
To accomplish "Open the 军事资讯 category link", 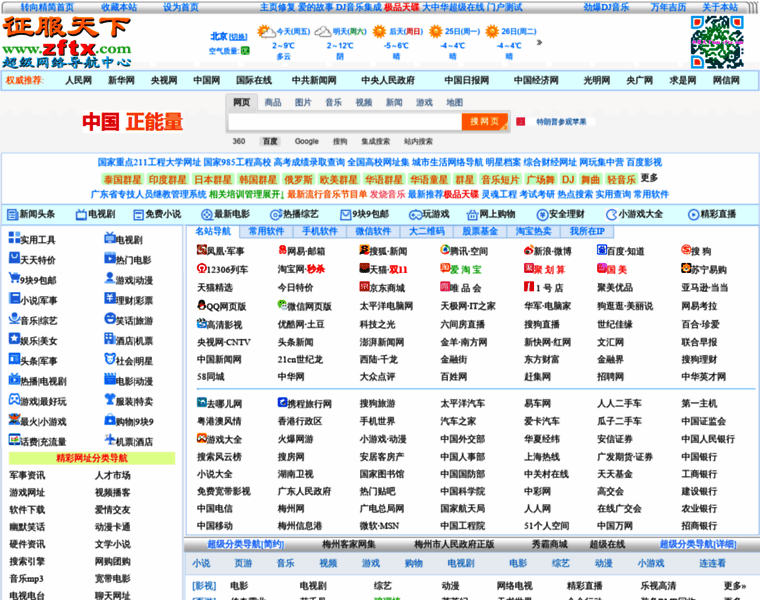I will coord(27,475).
